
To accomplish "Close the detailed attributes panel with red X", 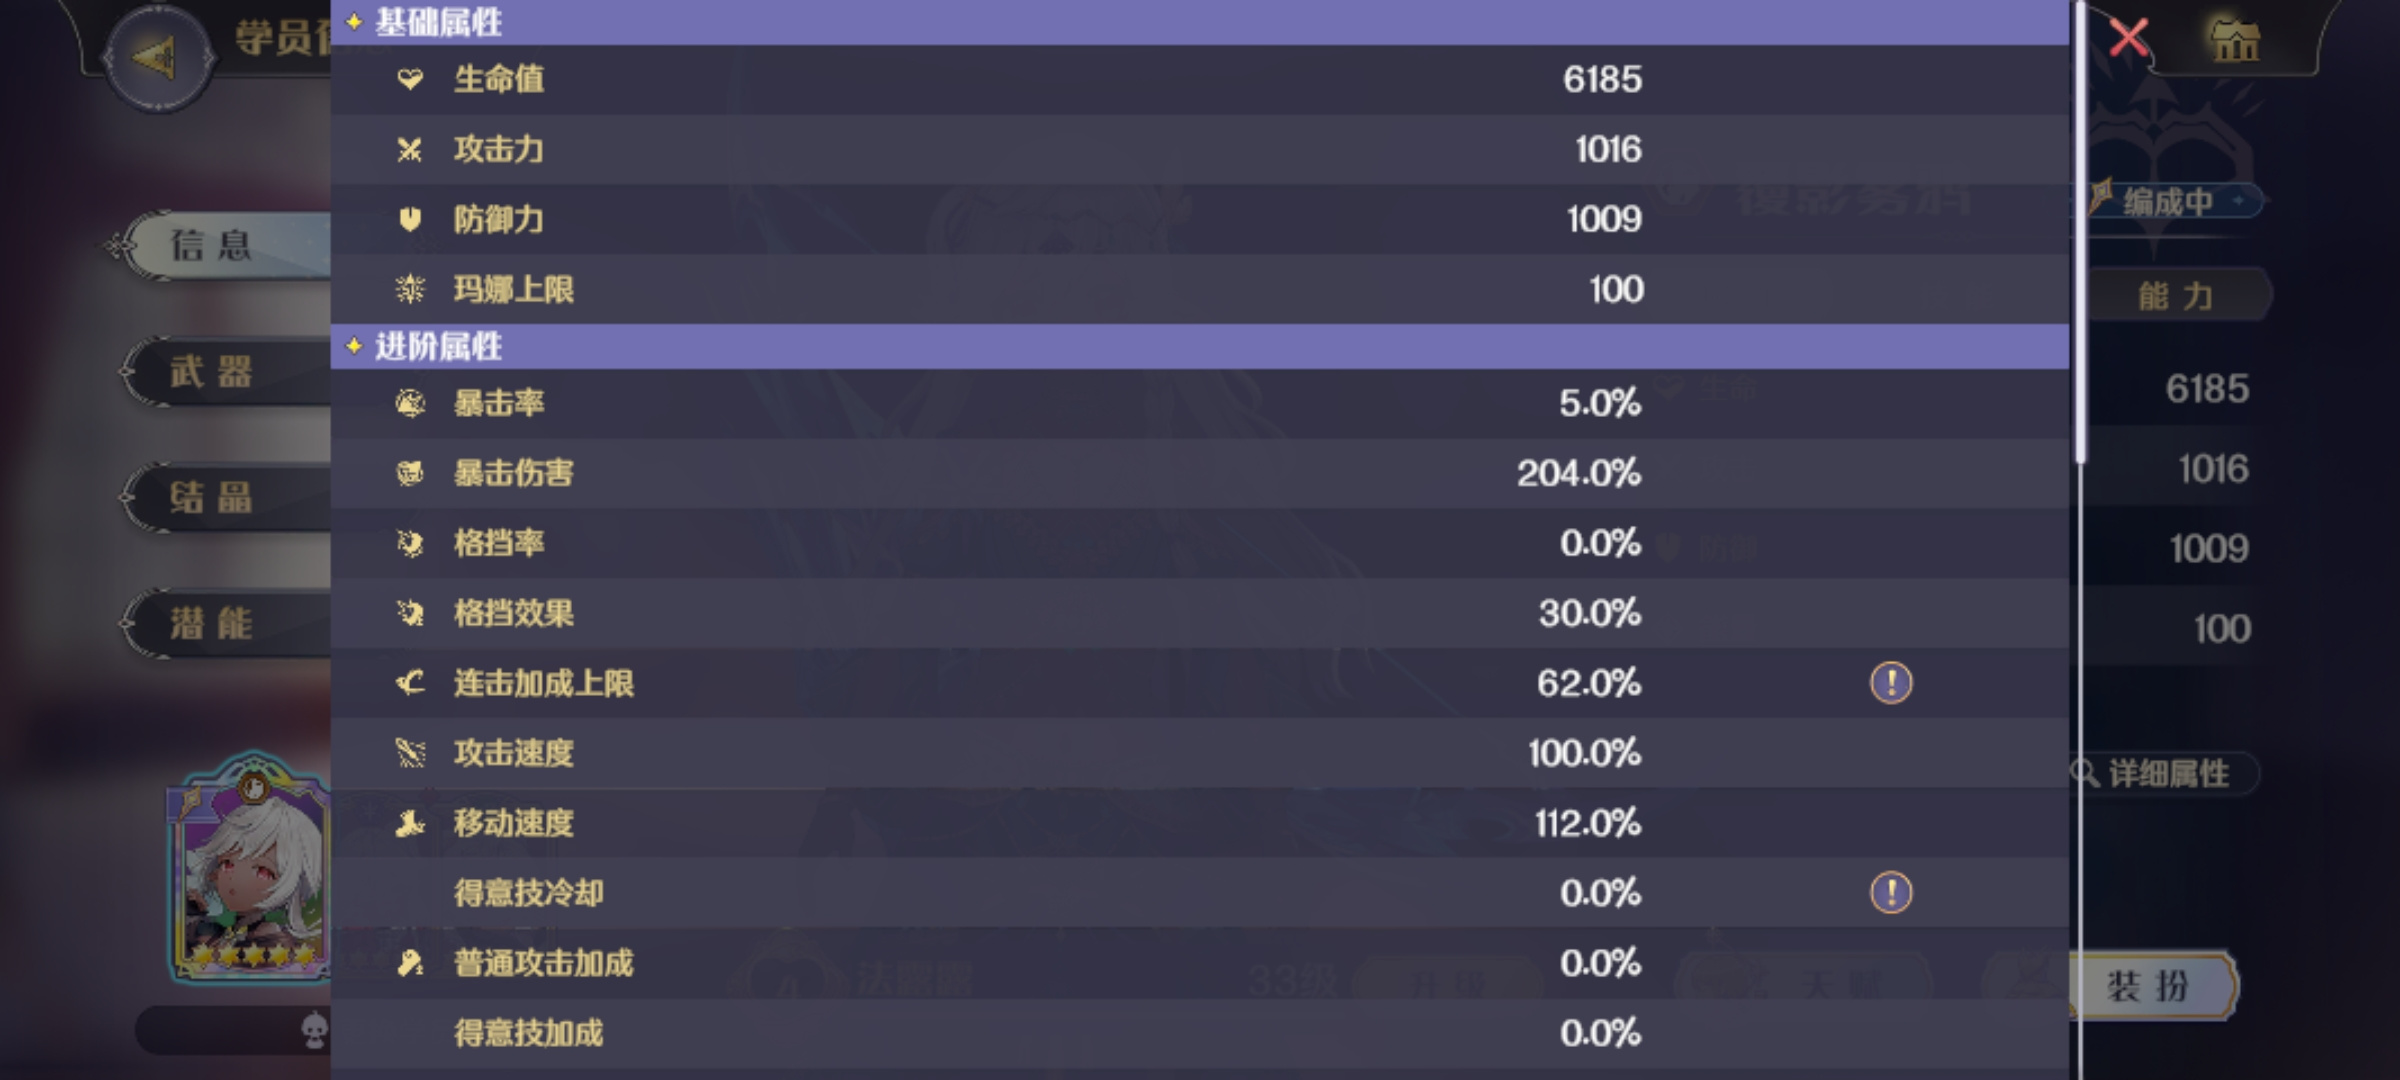I will coord(2128,37).
